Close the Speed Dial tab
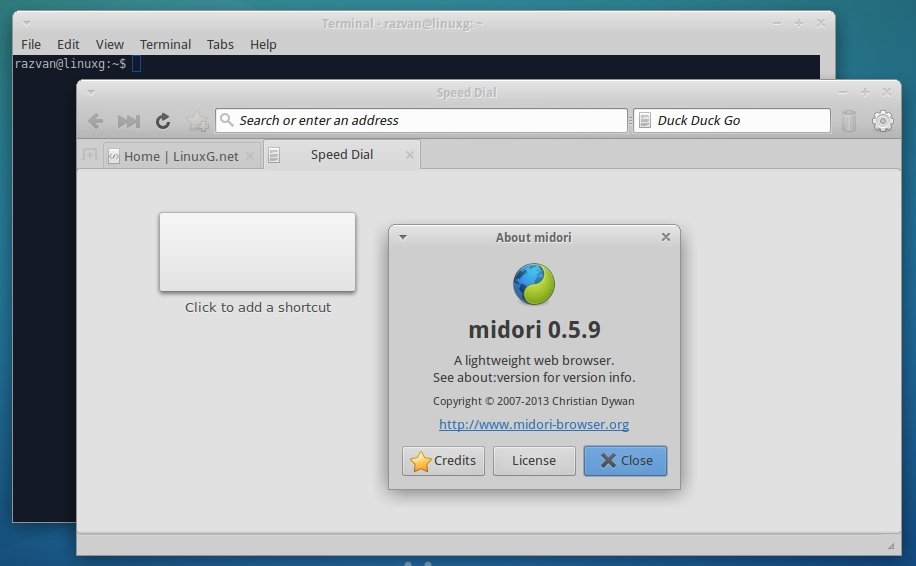 click(x=410, y=155)
